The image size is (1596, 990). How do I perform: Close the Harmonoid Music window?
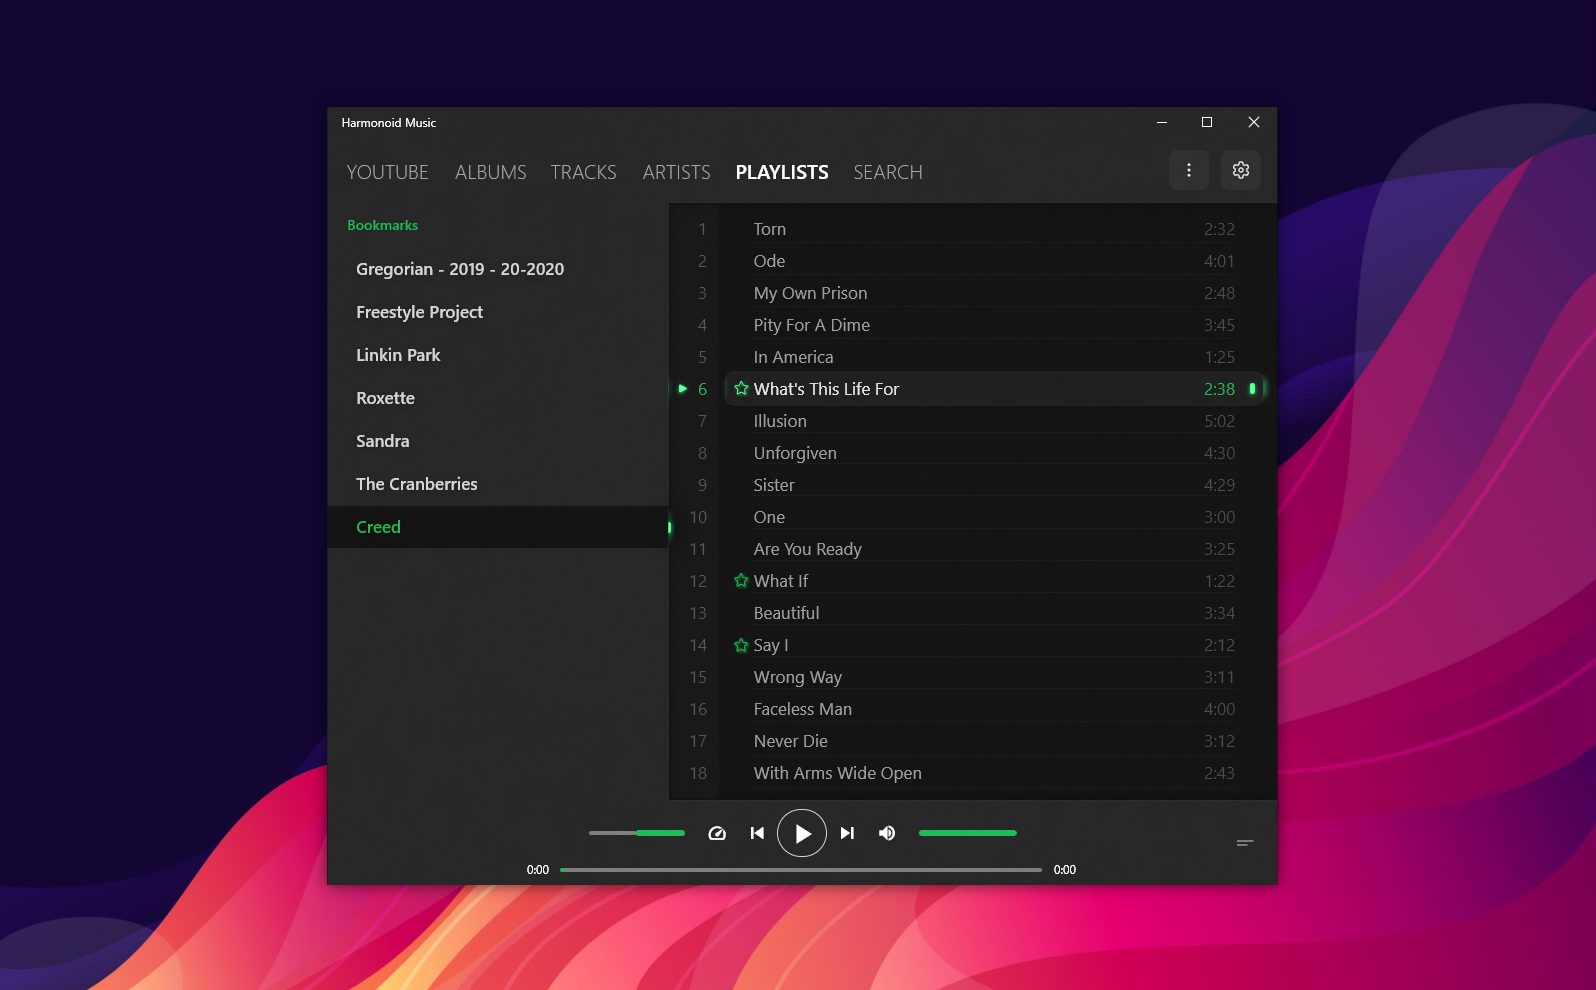click(1253, 122)
